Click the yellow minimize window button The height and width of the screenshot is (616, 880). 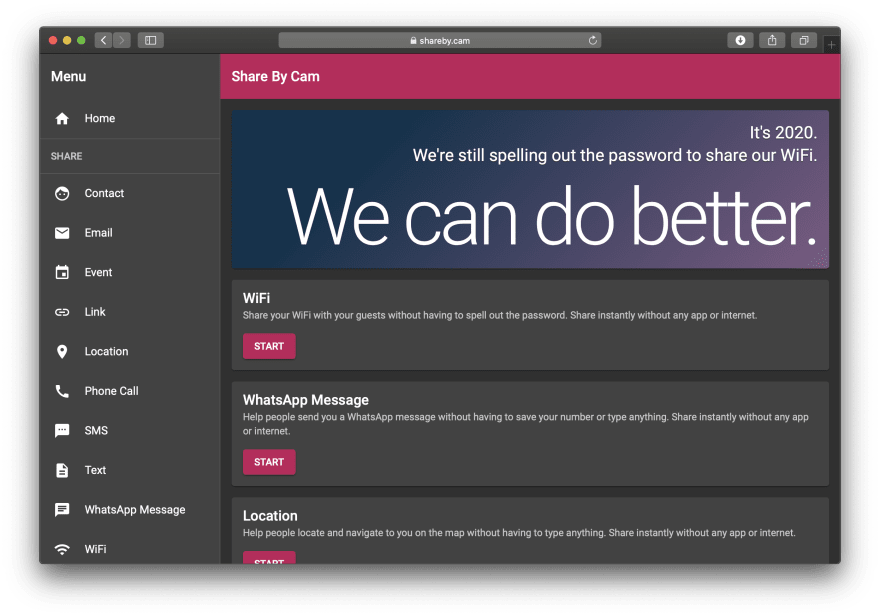pyautogui.click(x=67, y=40)
